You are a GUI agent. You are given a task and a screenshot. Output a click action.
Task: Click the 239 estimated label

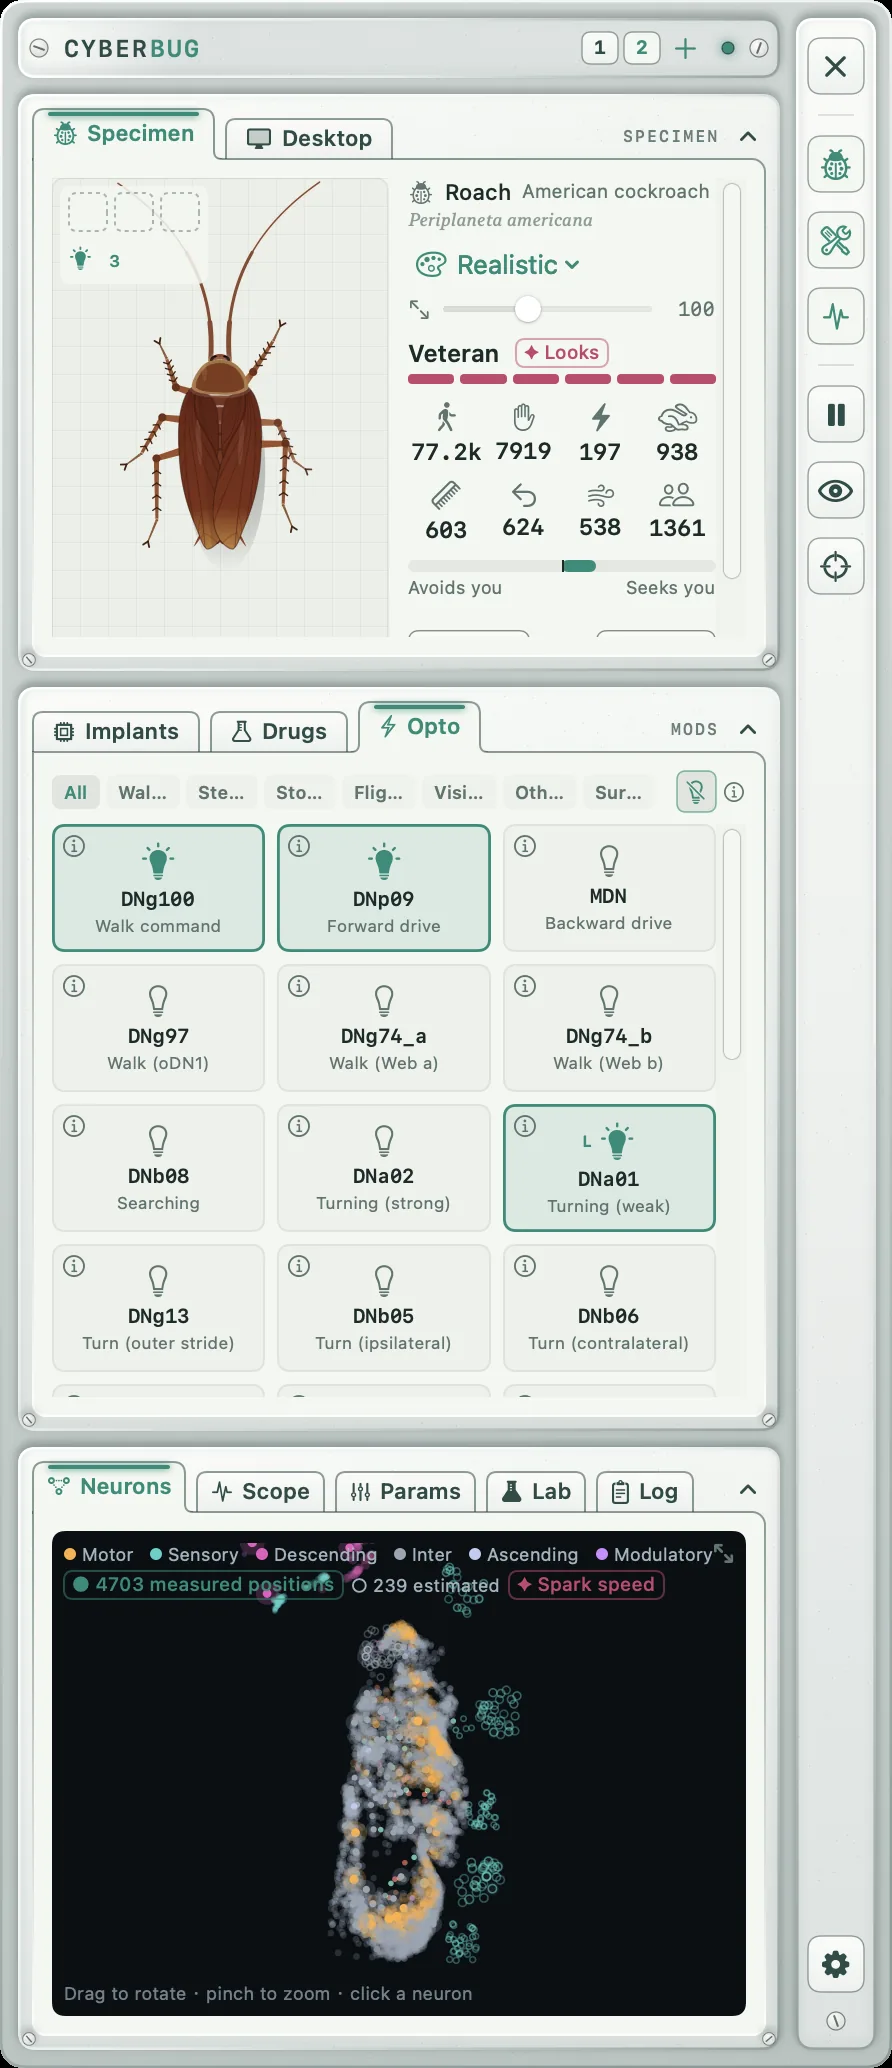coord(426,1584)
